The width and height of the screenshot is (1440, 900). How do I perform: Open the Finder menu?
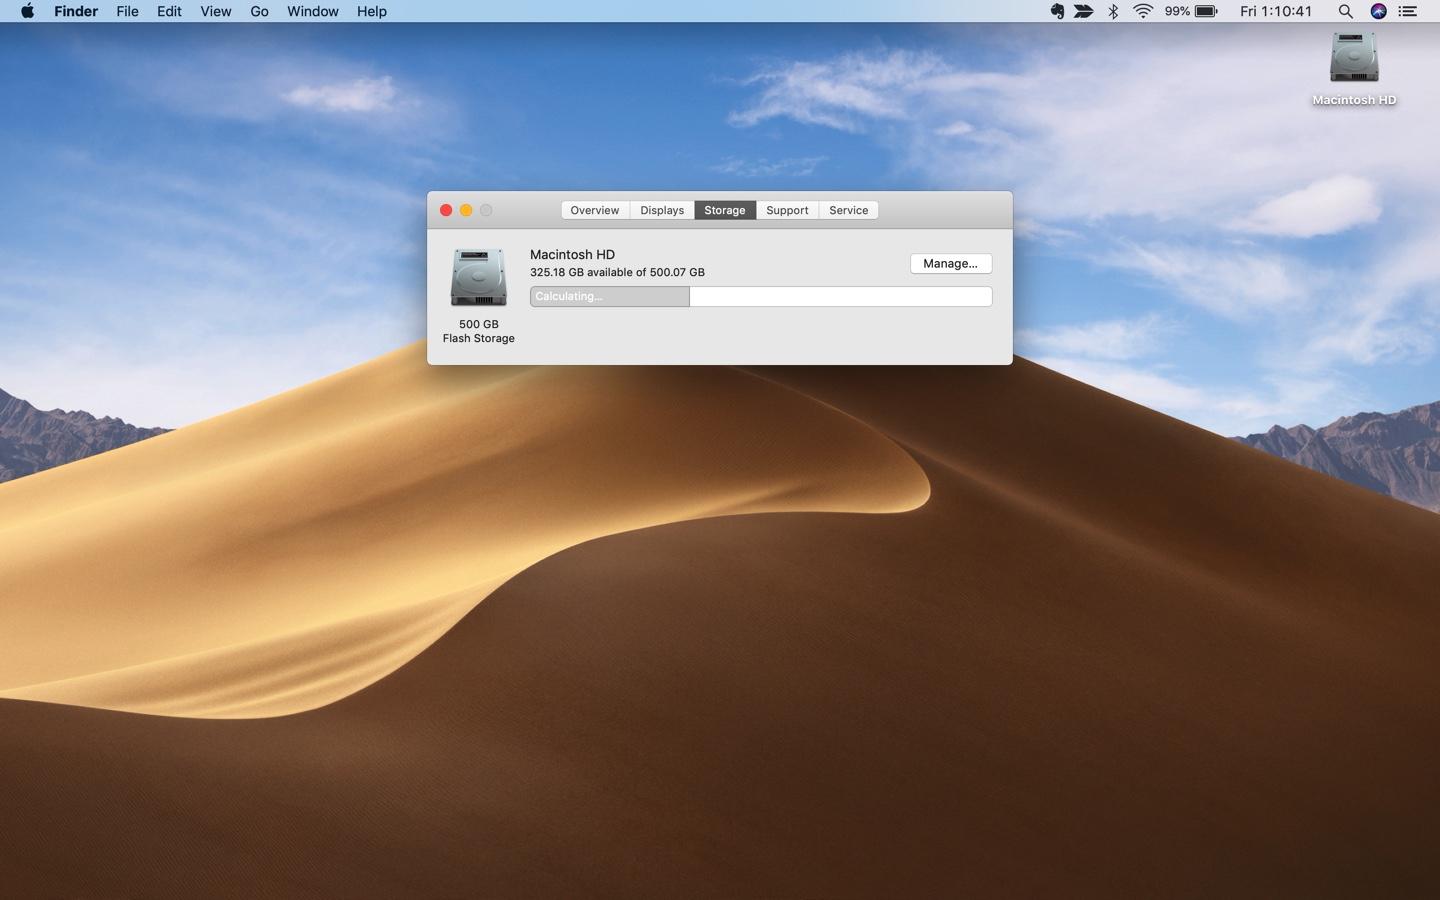click(x=76, y=11)
